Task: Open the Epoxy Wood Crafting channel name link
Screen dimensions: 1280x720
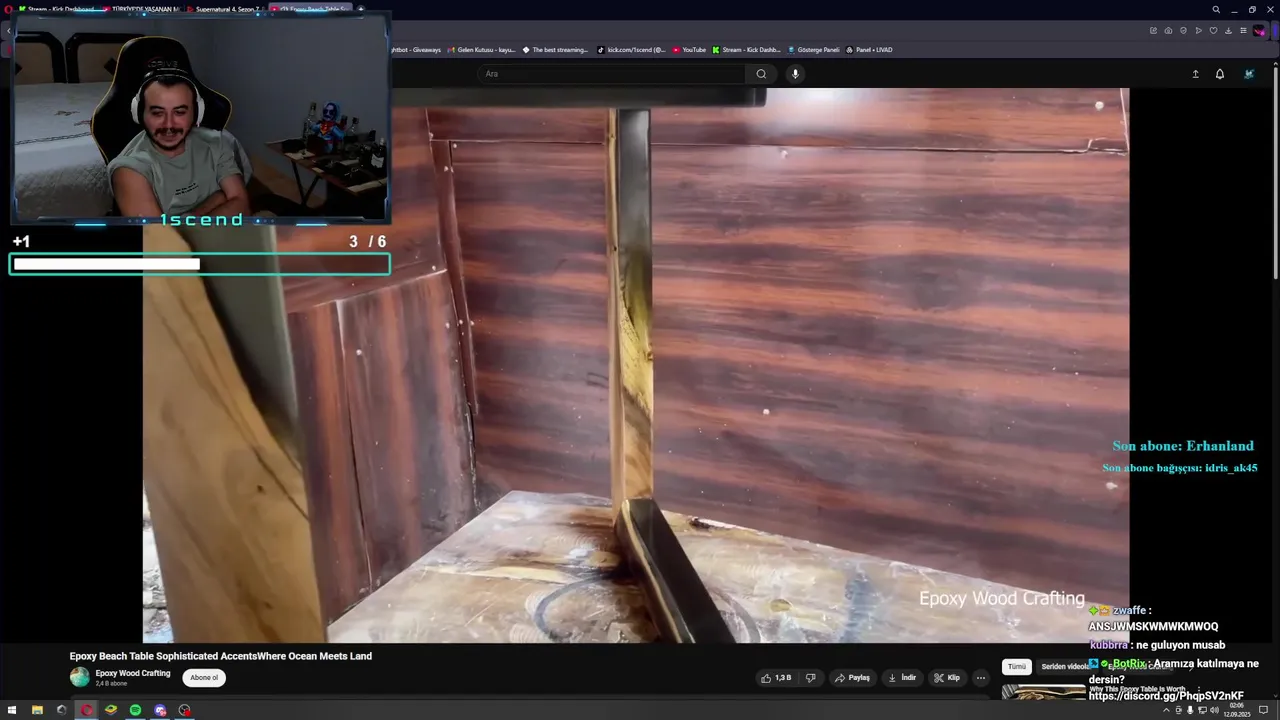Action: tap(133, 673)
